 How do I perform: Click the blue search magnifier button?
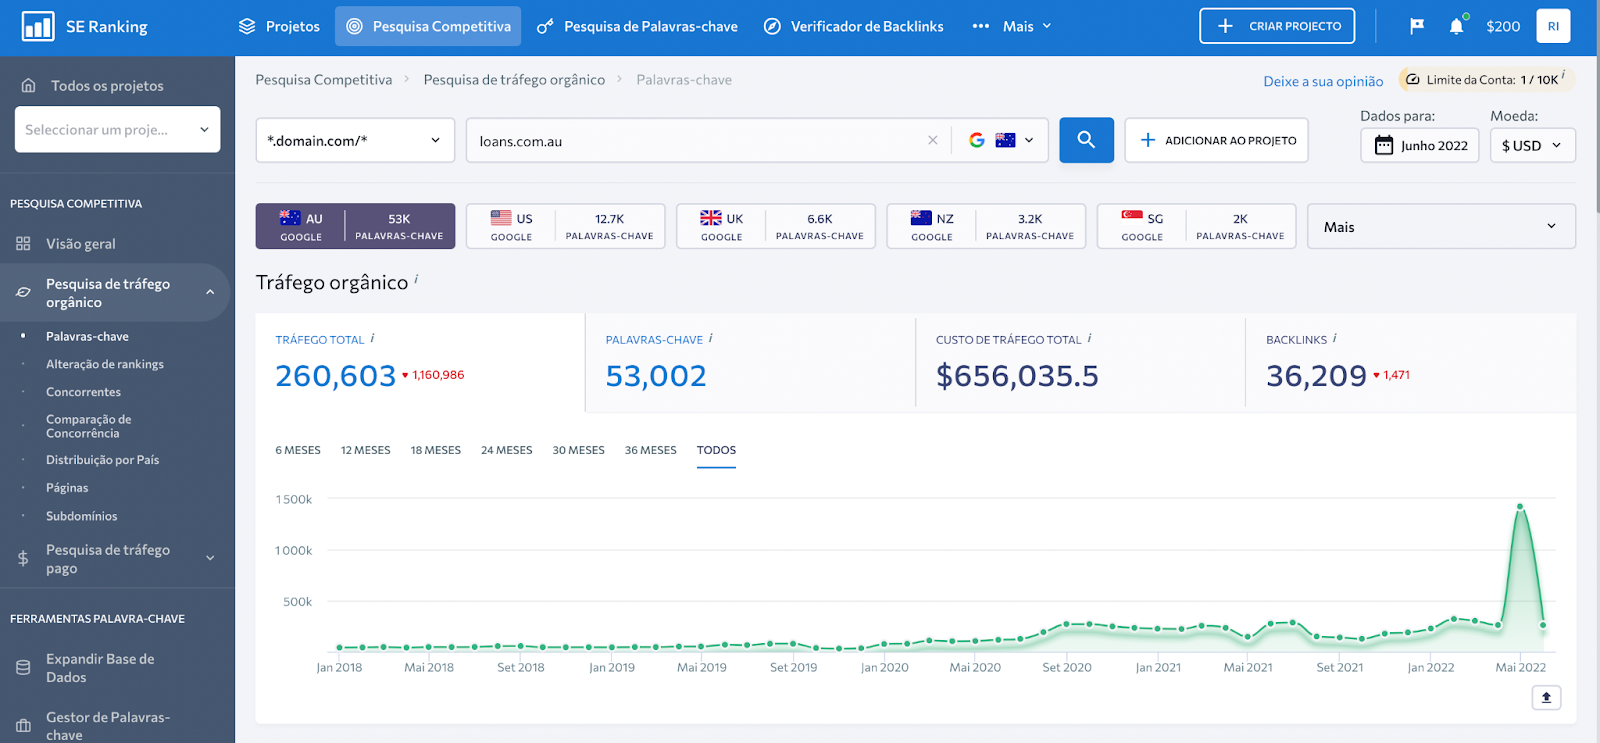(x=1086, y=140)
